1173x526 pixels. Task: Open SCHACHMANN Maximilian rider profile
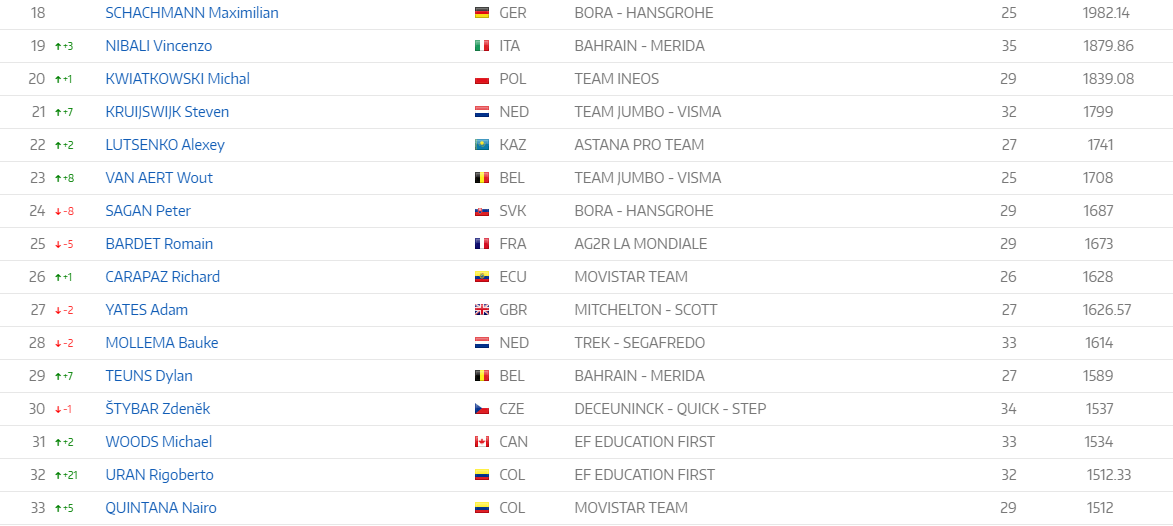(192, 13)
